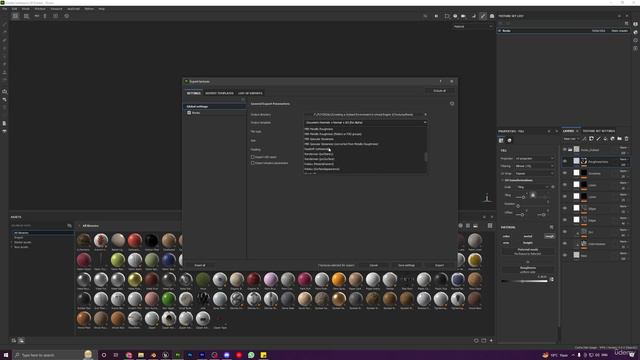Click Cancel in the Export dialog
This screenshot has width=640, height=360.
pos(374,265)
